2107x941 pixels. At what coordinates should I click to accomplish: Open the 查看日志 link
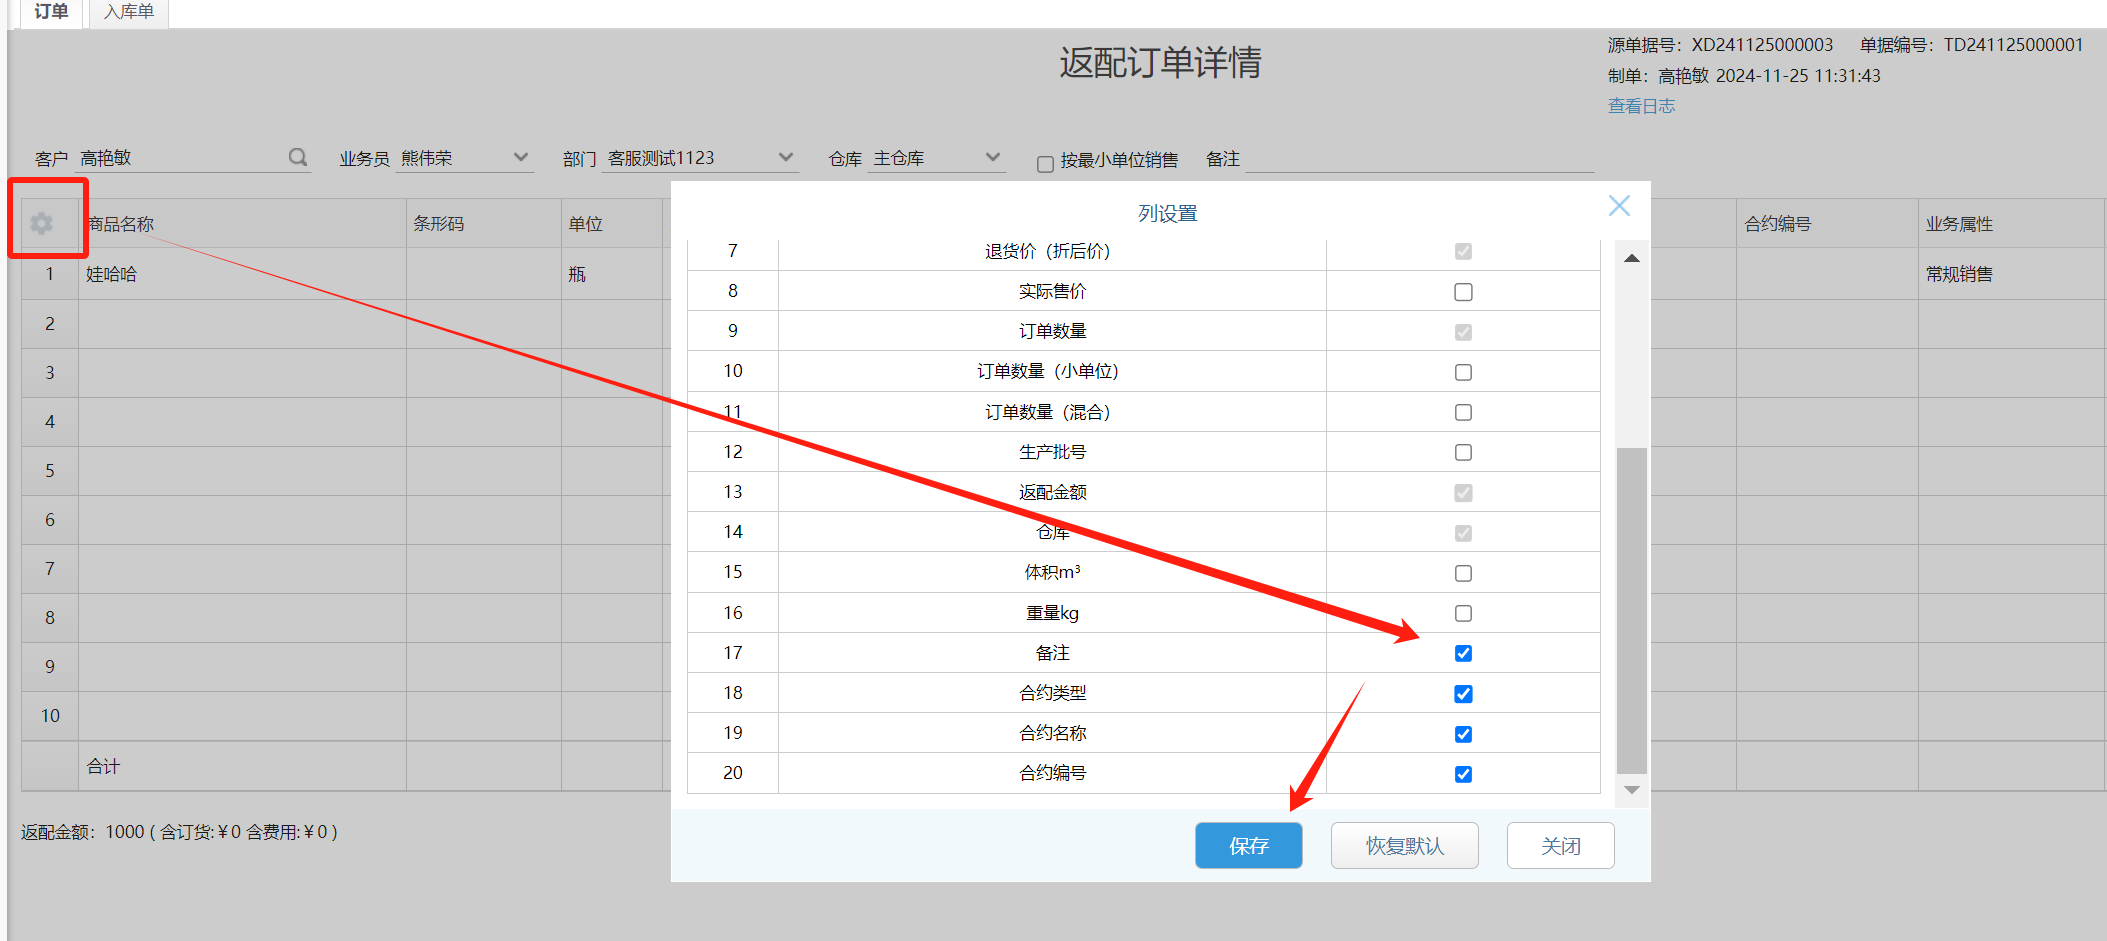tap(1641, 106)
